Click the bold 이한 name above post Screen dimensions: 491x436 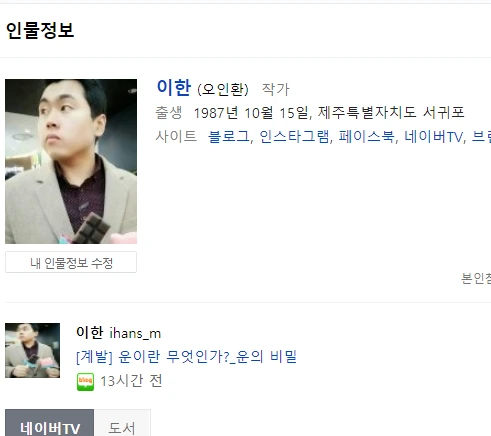coord(90,333)
